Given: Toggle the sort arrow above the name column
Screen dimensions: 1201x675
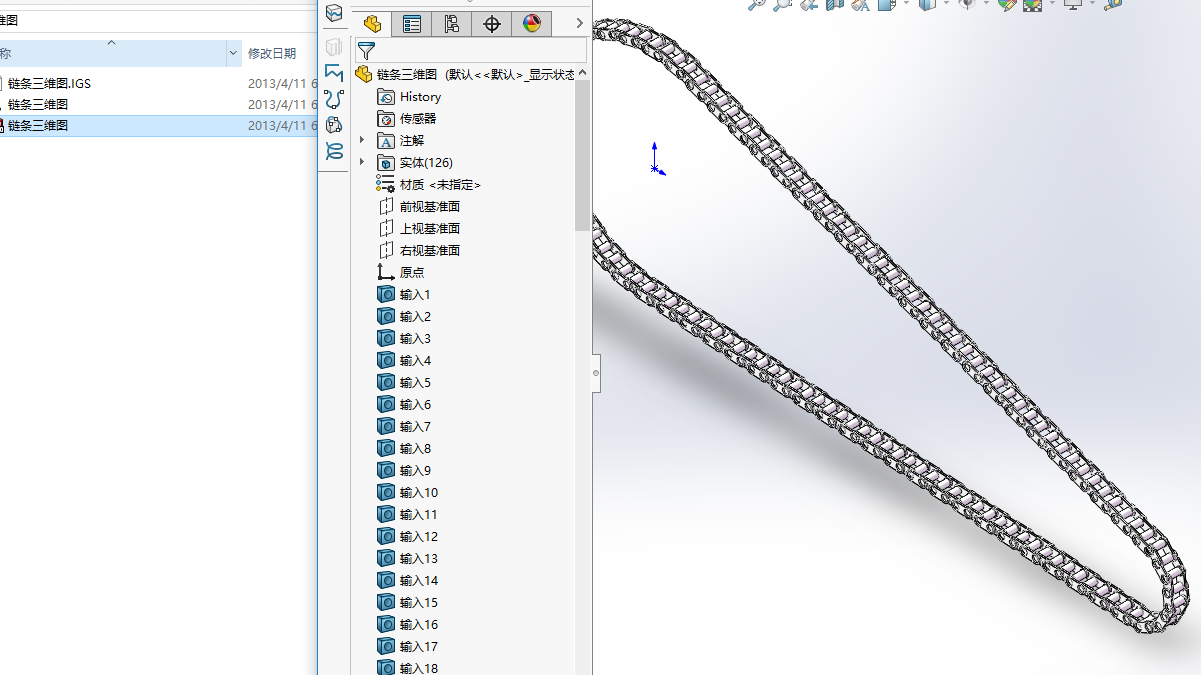Looking at the screenshot, I should tap(111, 43).
